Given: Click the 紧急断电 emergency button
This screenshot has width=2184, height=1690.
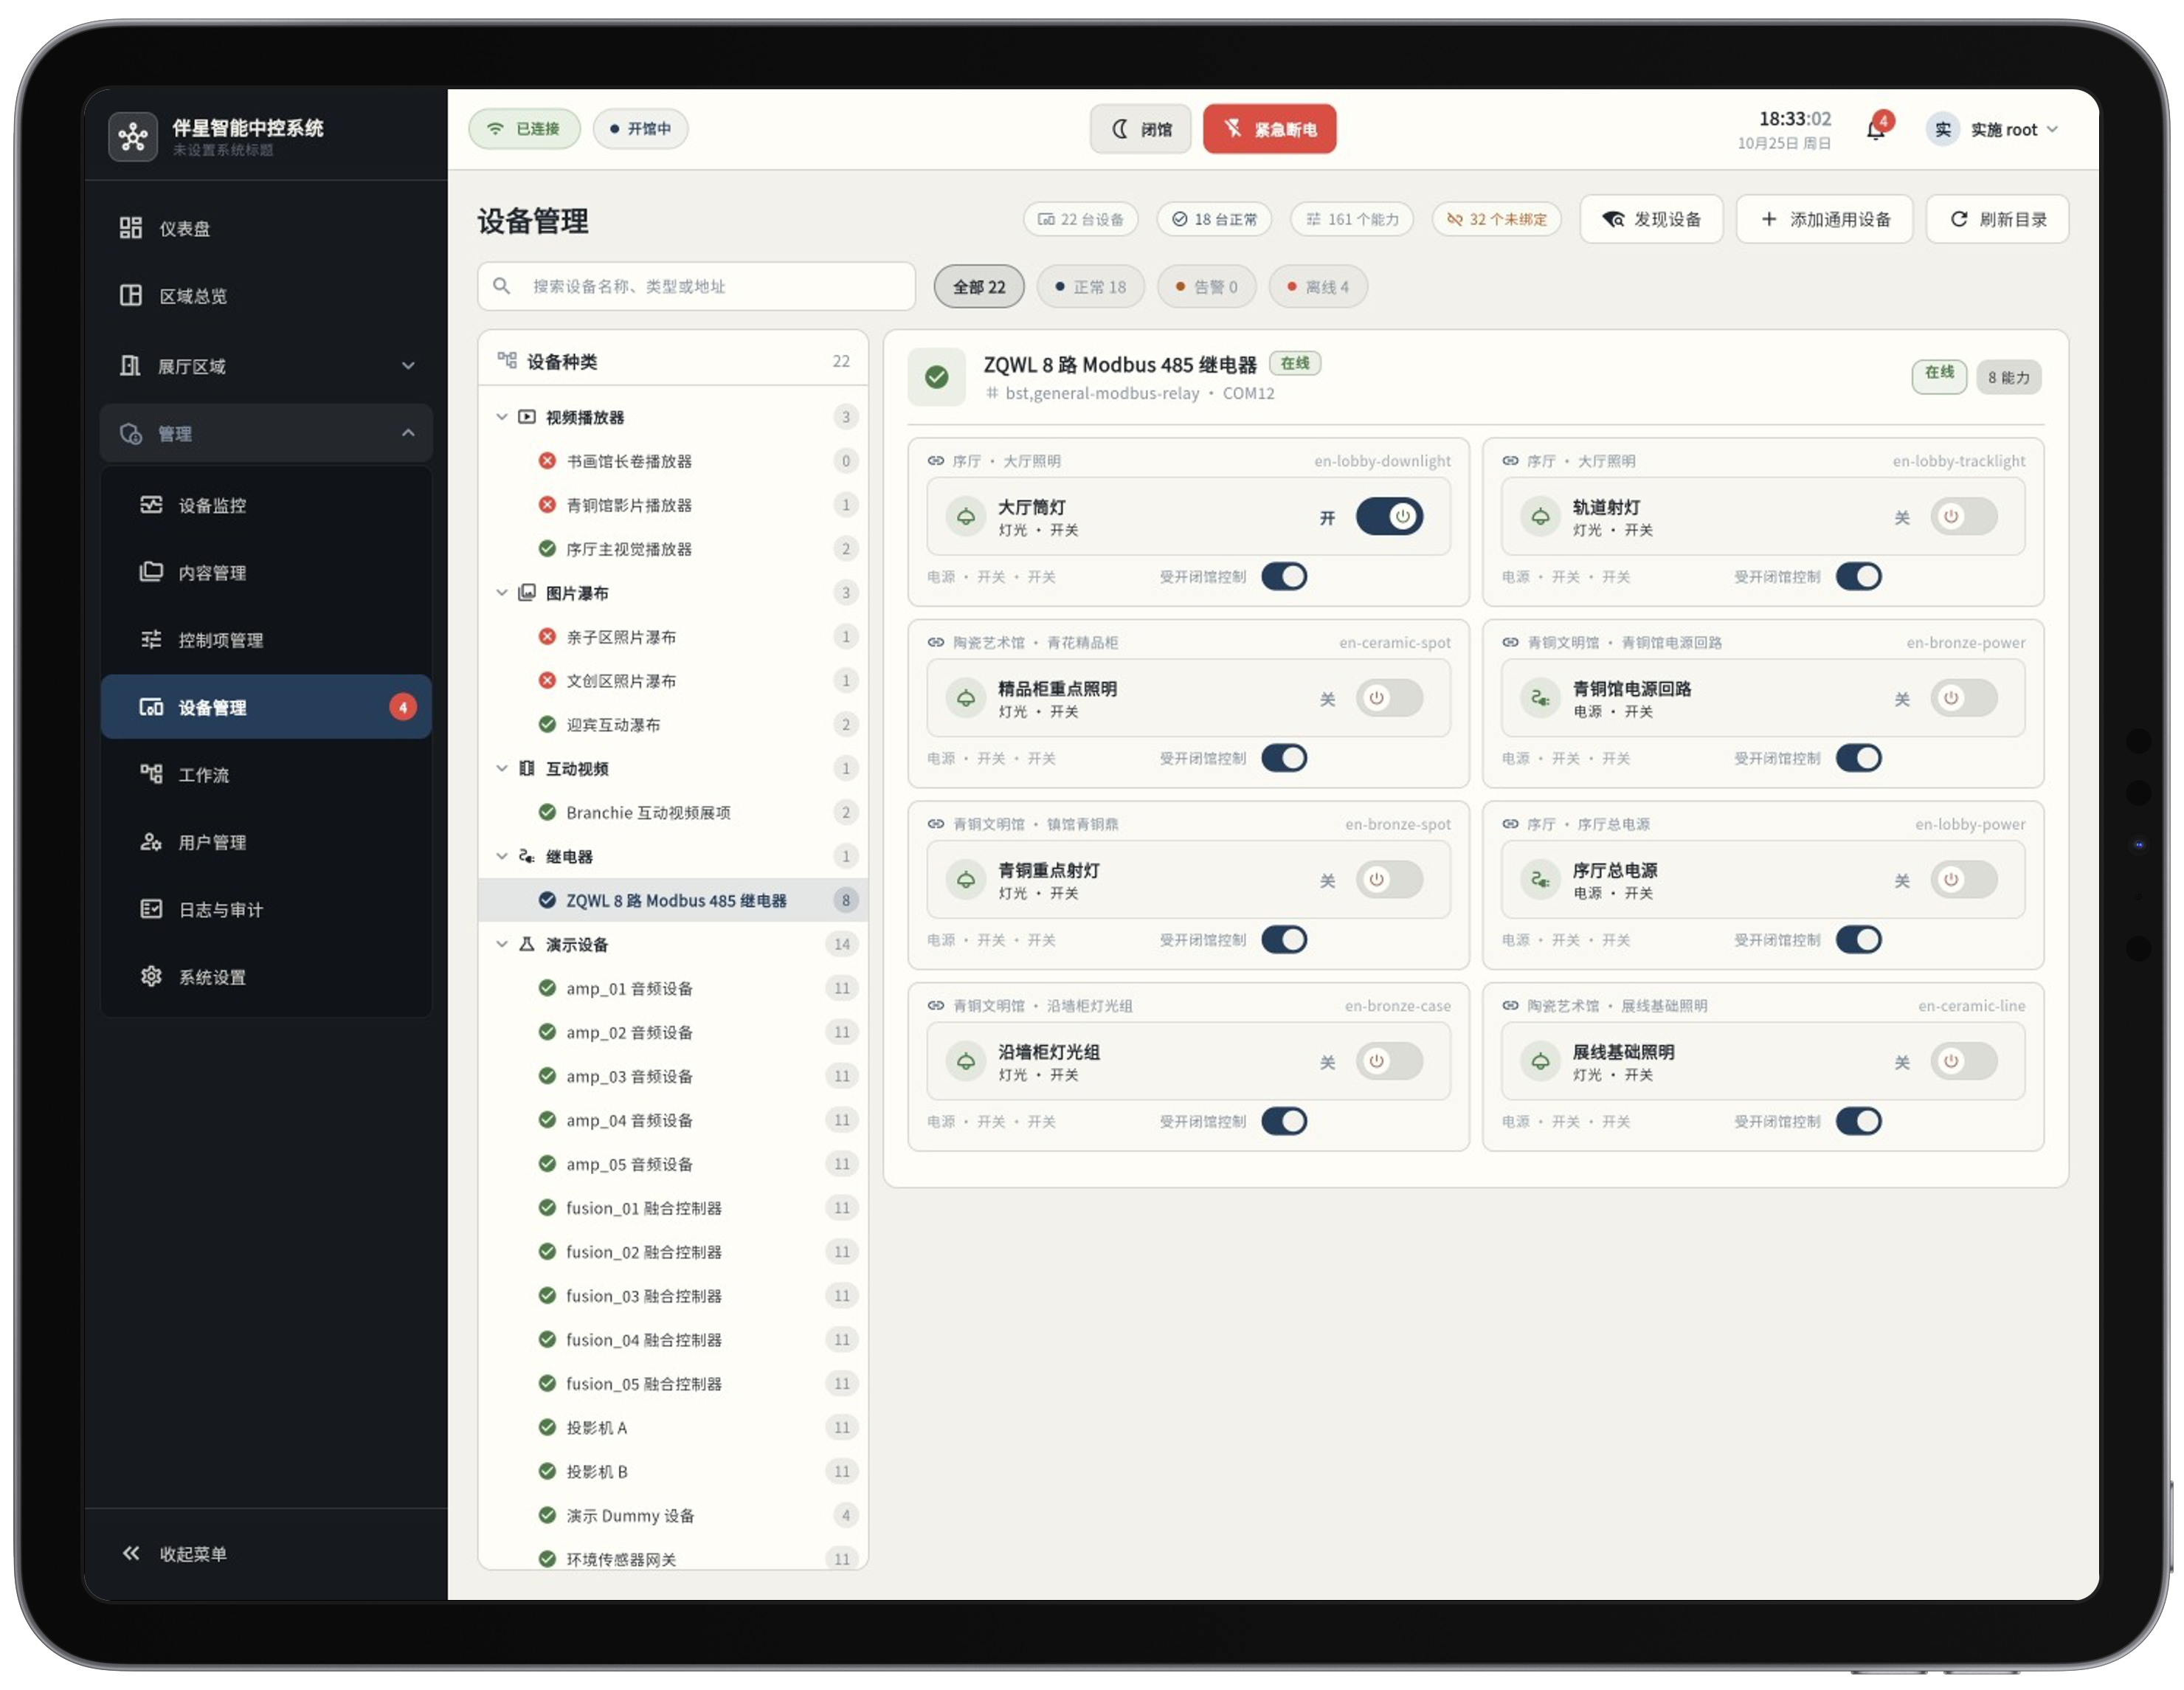Looking at the screenshot, I should [1270, 129].
